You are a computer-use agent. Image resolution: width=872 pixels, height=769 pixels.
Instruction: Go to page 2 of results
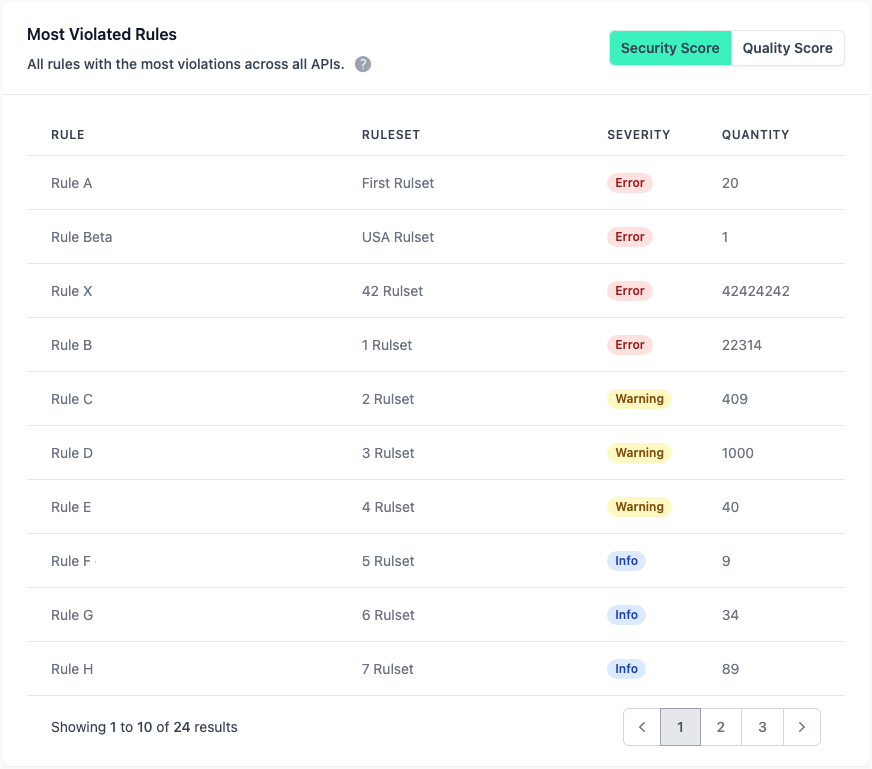click(x=721, y=727)
